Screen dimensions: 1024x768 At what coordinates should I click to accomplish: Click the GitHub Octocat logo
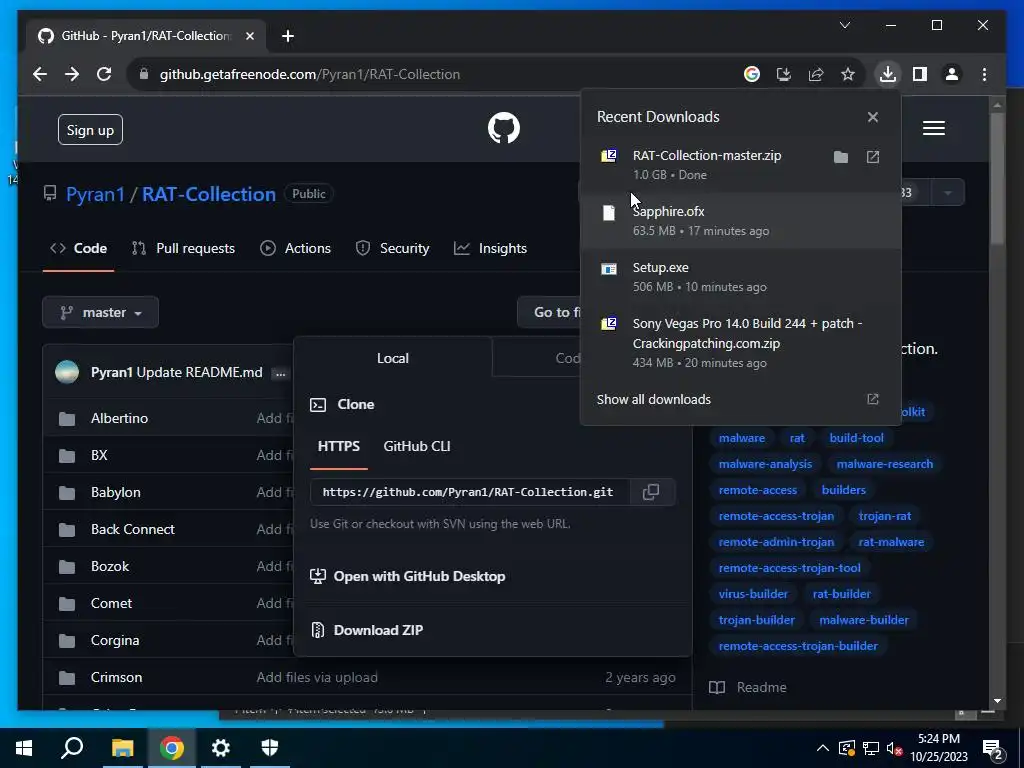point(504,128)
